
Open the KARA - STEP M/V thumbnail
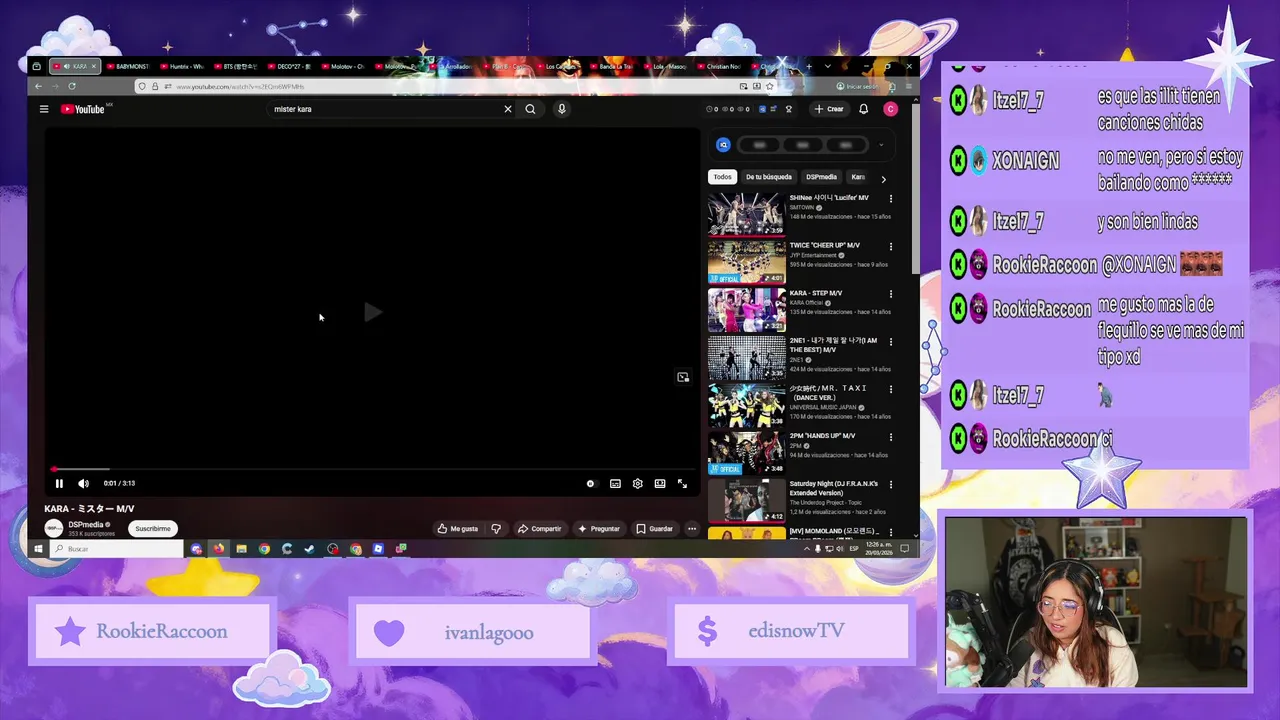(747, 310)
